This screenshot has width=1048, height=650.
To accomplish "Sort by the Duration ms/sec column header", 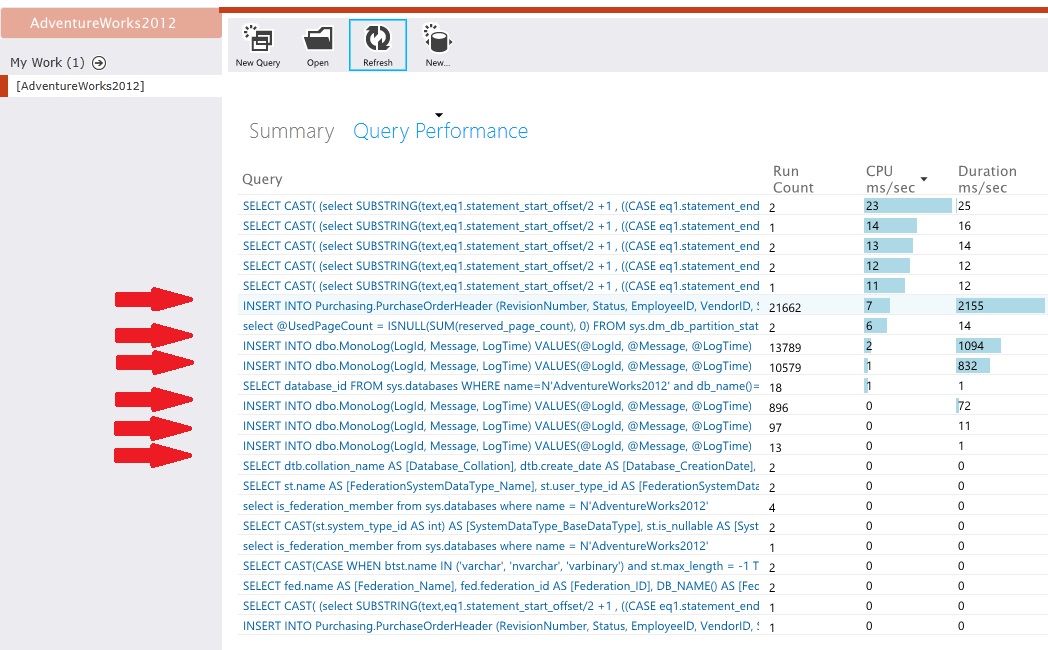I will coord(987,179).
